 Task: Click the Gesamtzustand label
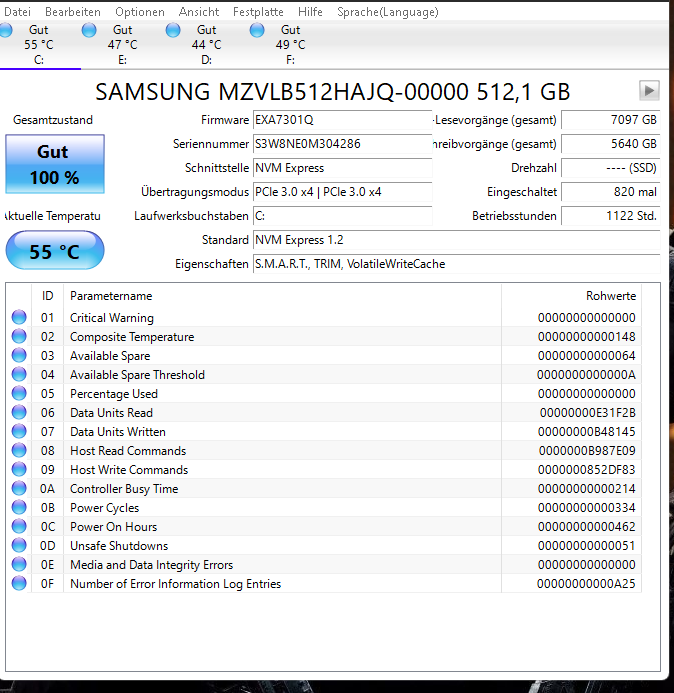pos(53,120)
